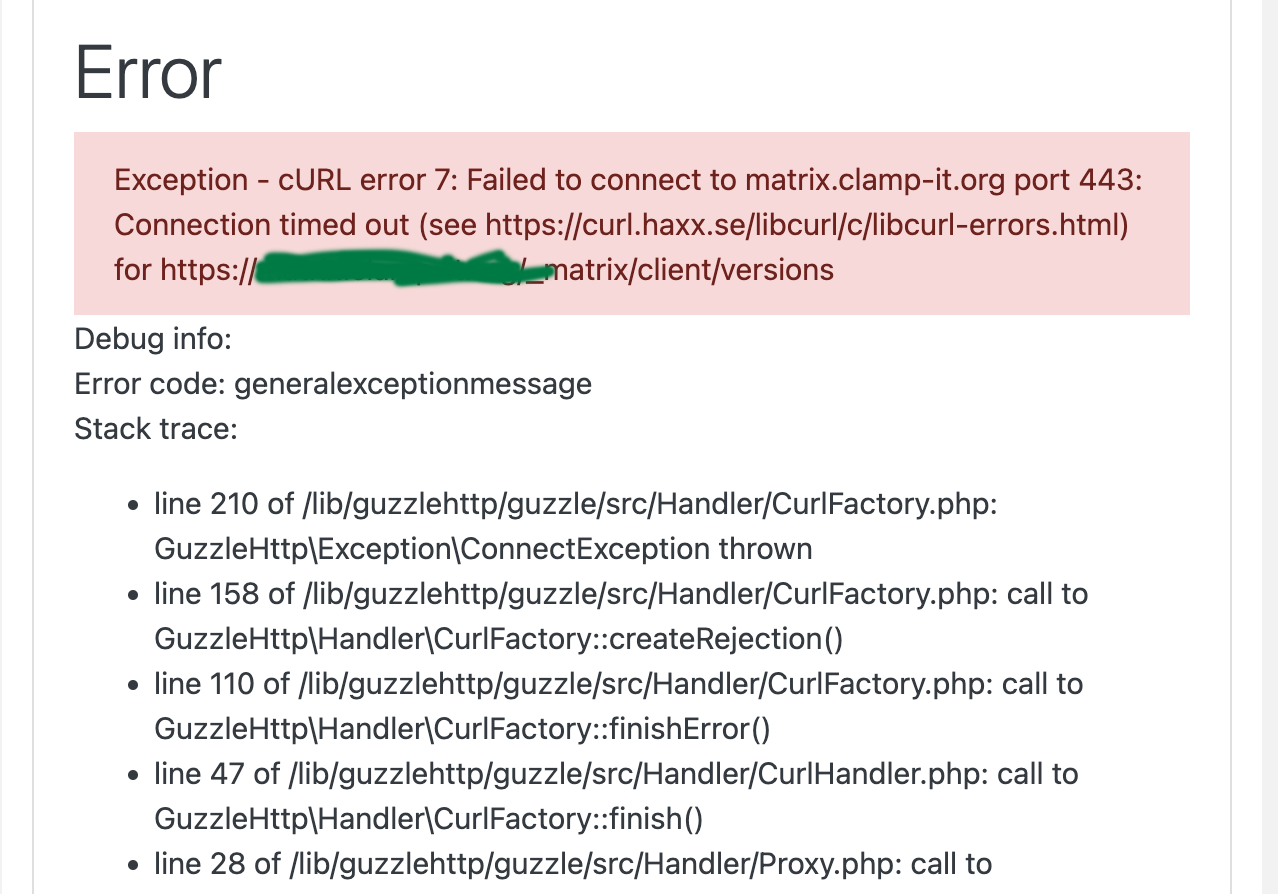Click the red exception message box
This screenshot has width=1278, height=894.
(x=632, y=224)
